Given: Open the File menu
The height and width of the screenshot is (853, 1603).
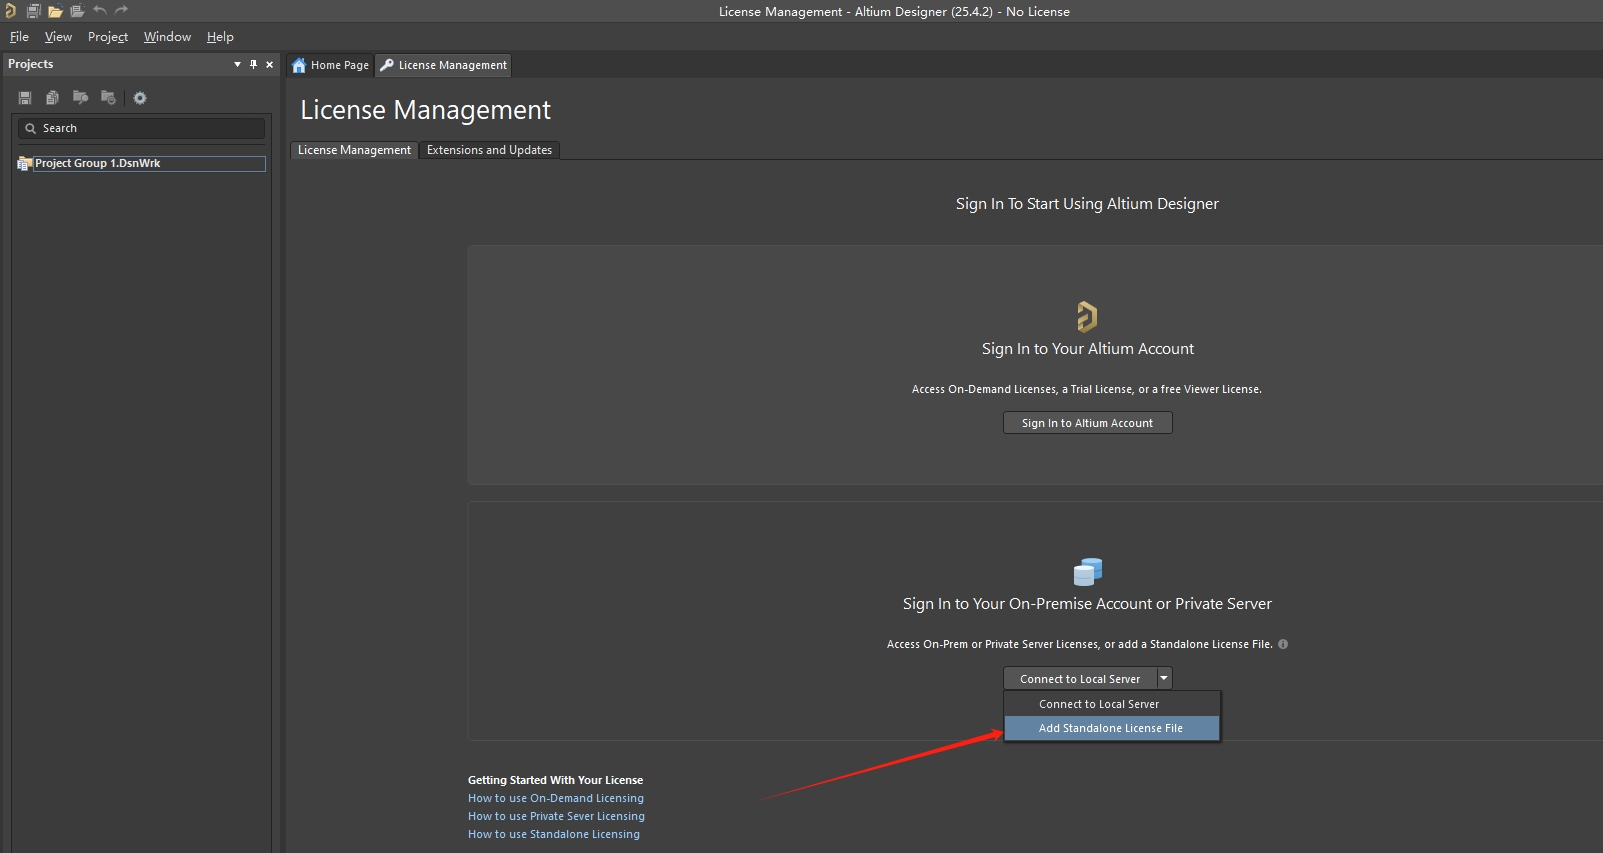Looking at the screenshot, I should [19, 37].
